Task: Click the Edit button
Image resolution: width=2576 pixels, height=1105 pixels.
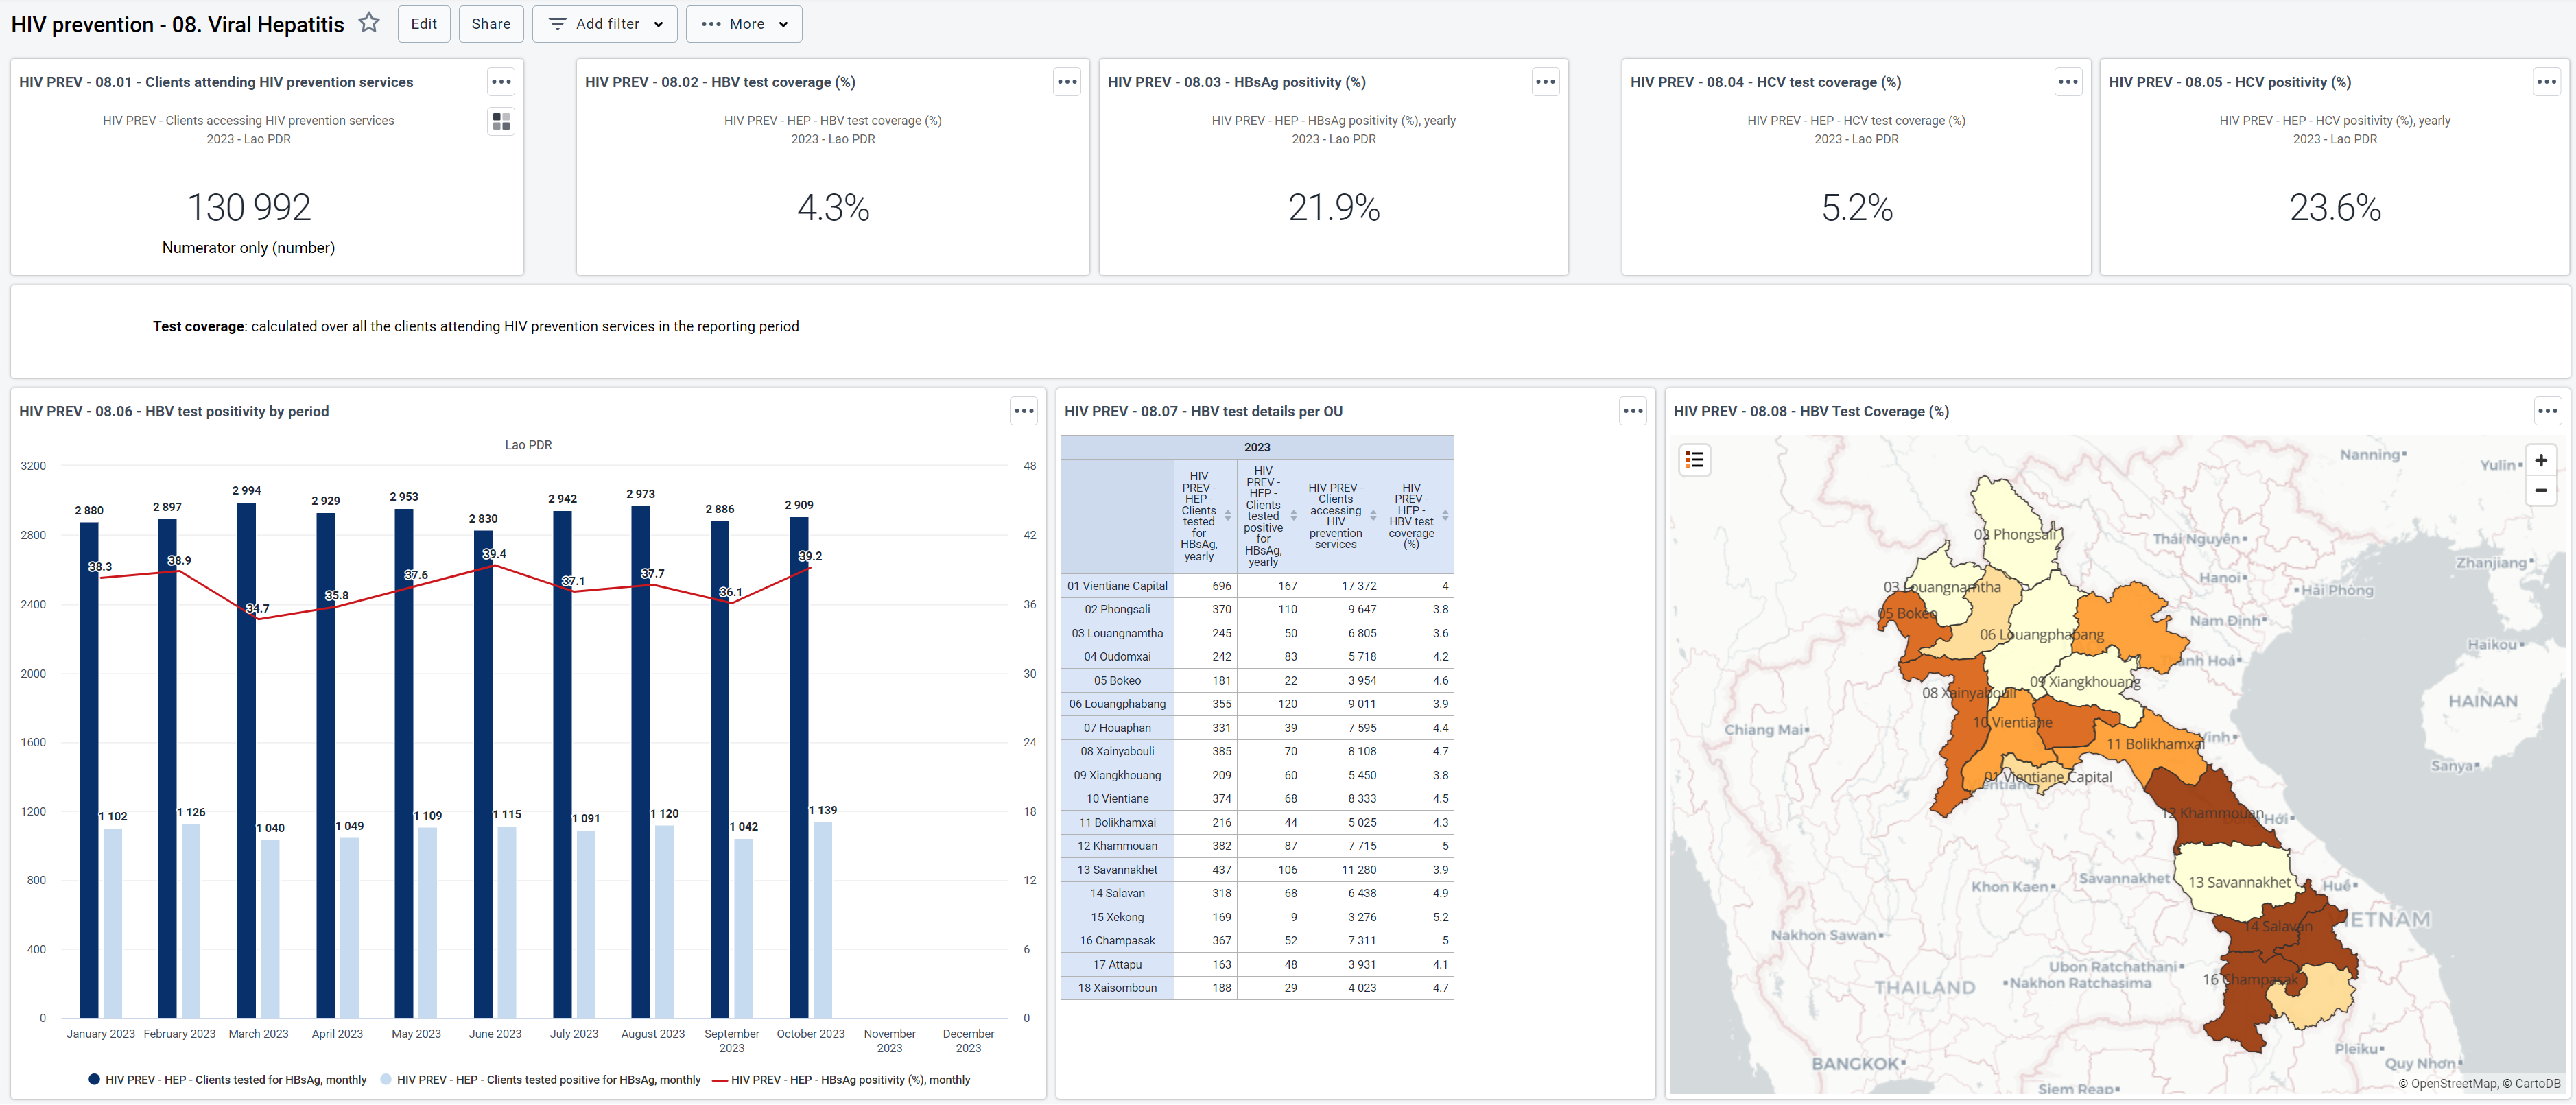Action: point(424,24)
